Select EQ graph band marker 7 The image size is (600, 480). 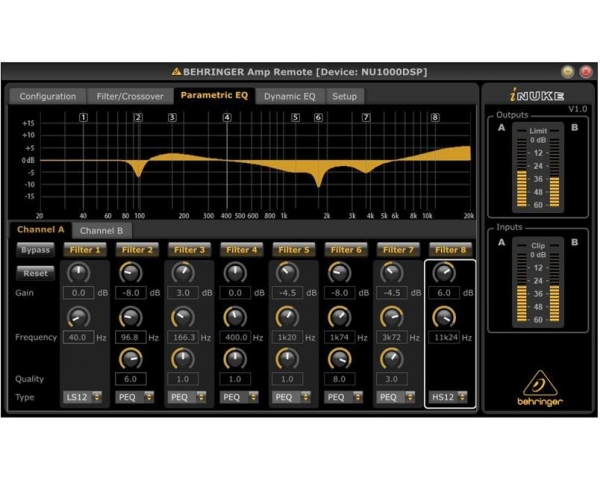(x=366, y=117)
